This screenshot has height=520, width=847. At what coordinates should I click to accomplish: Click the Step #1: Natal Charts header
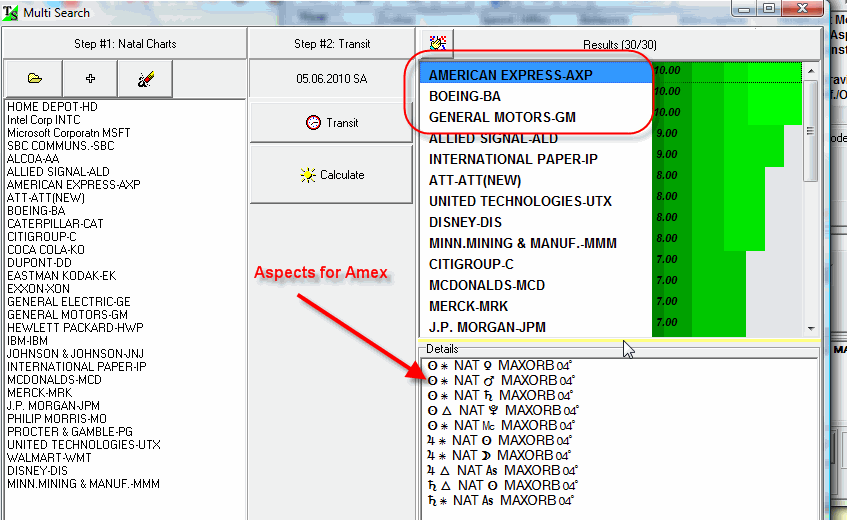[x=124, y=43]
